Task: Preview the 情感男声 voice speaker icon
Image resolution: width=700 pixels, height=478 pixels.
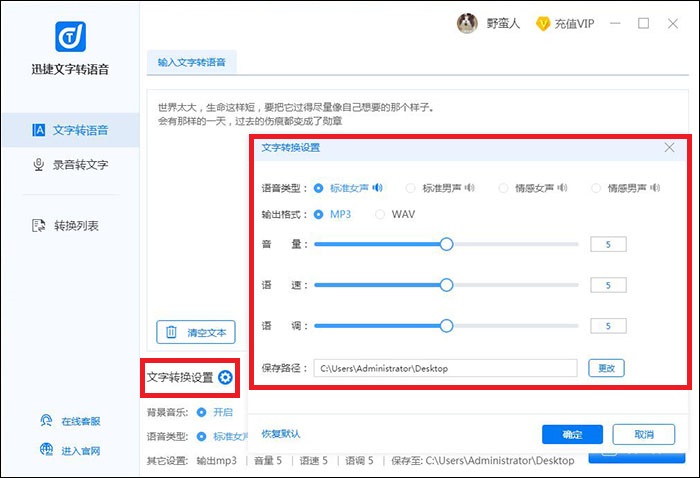Action: point(654,187)
